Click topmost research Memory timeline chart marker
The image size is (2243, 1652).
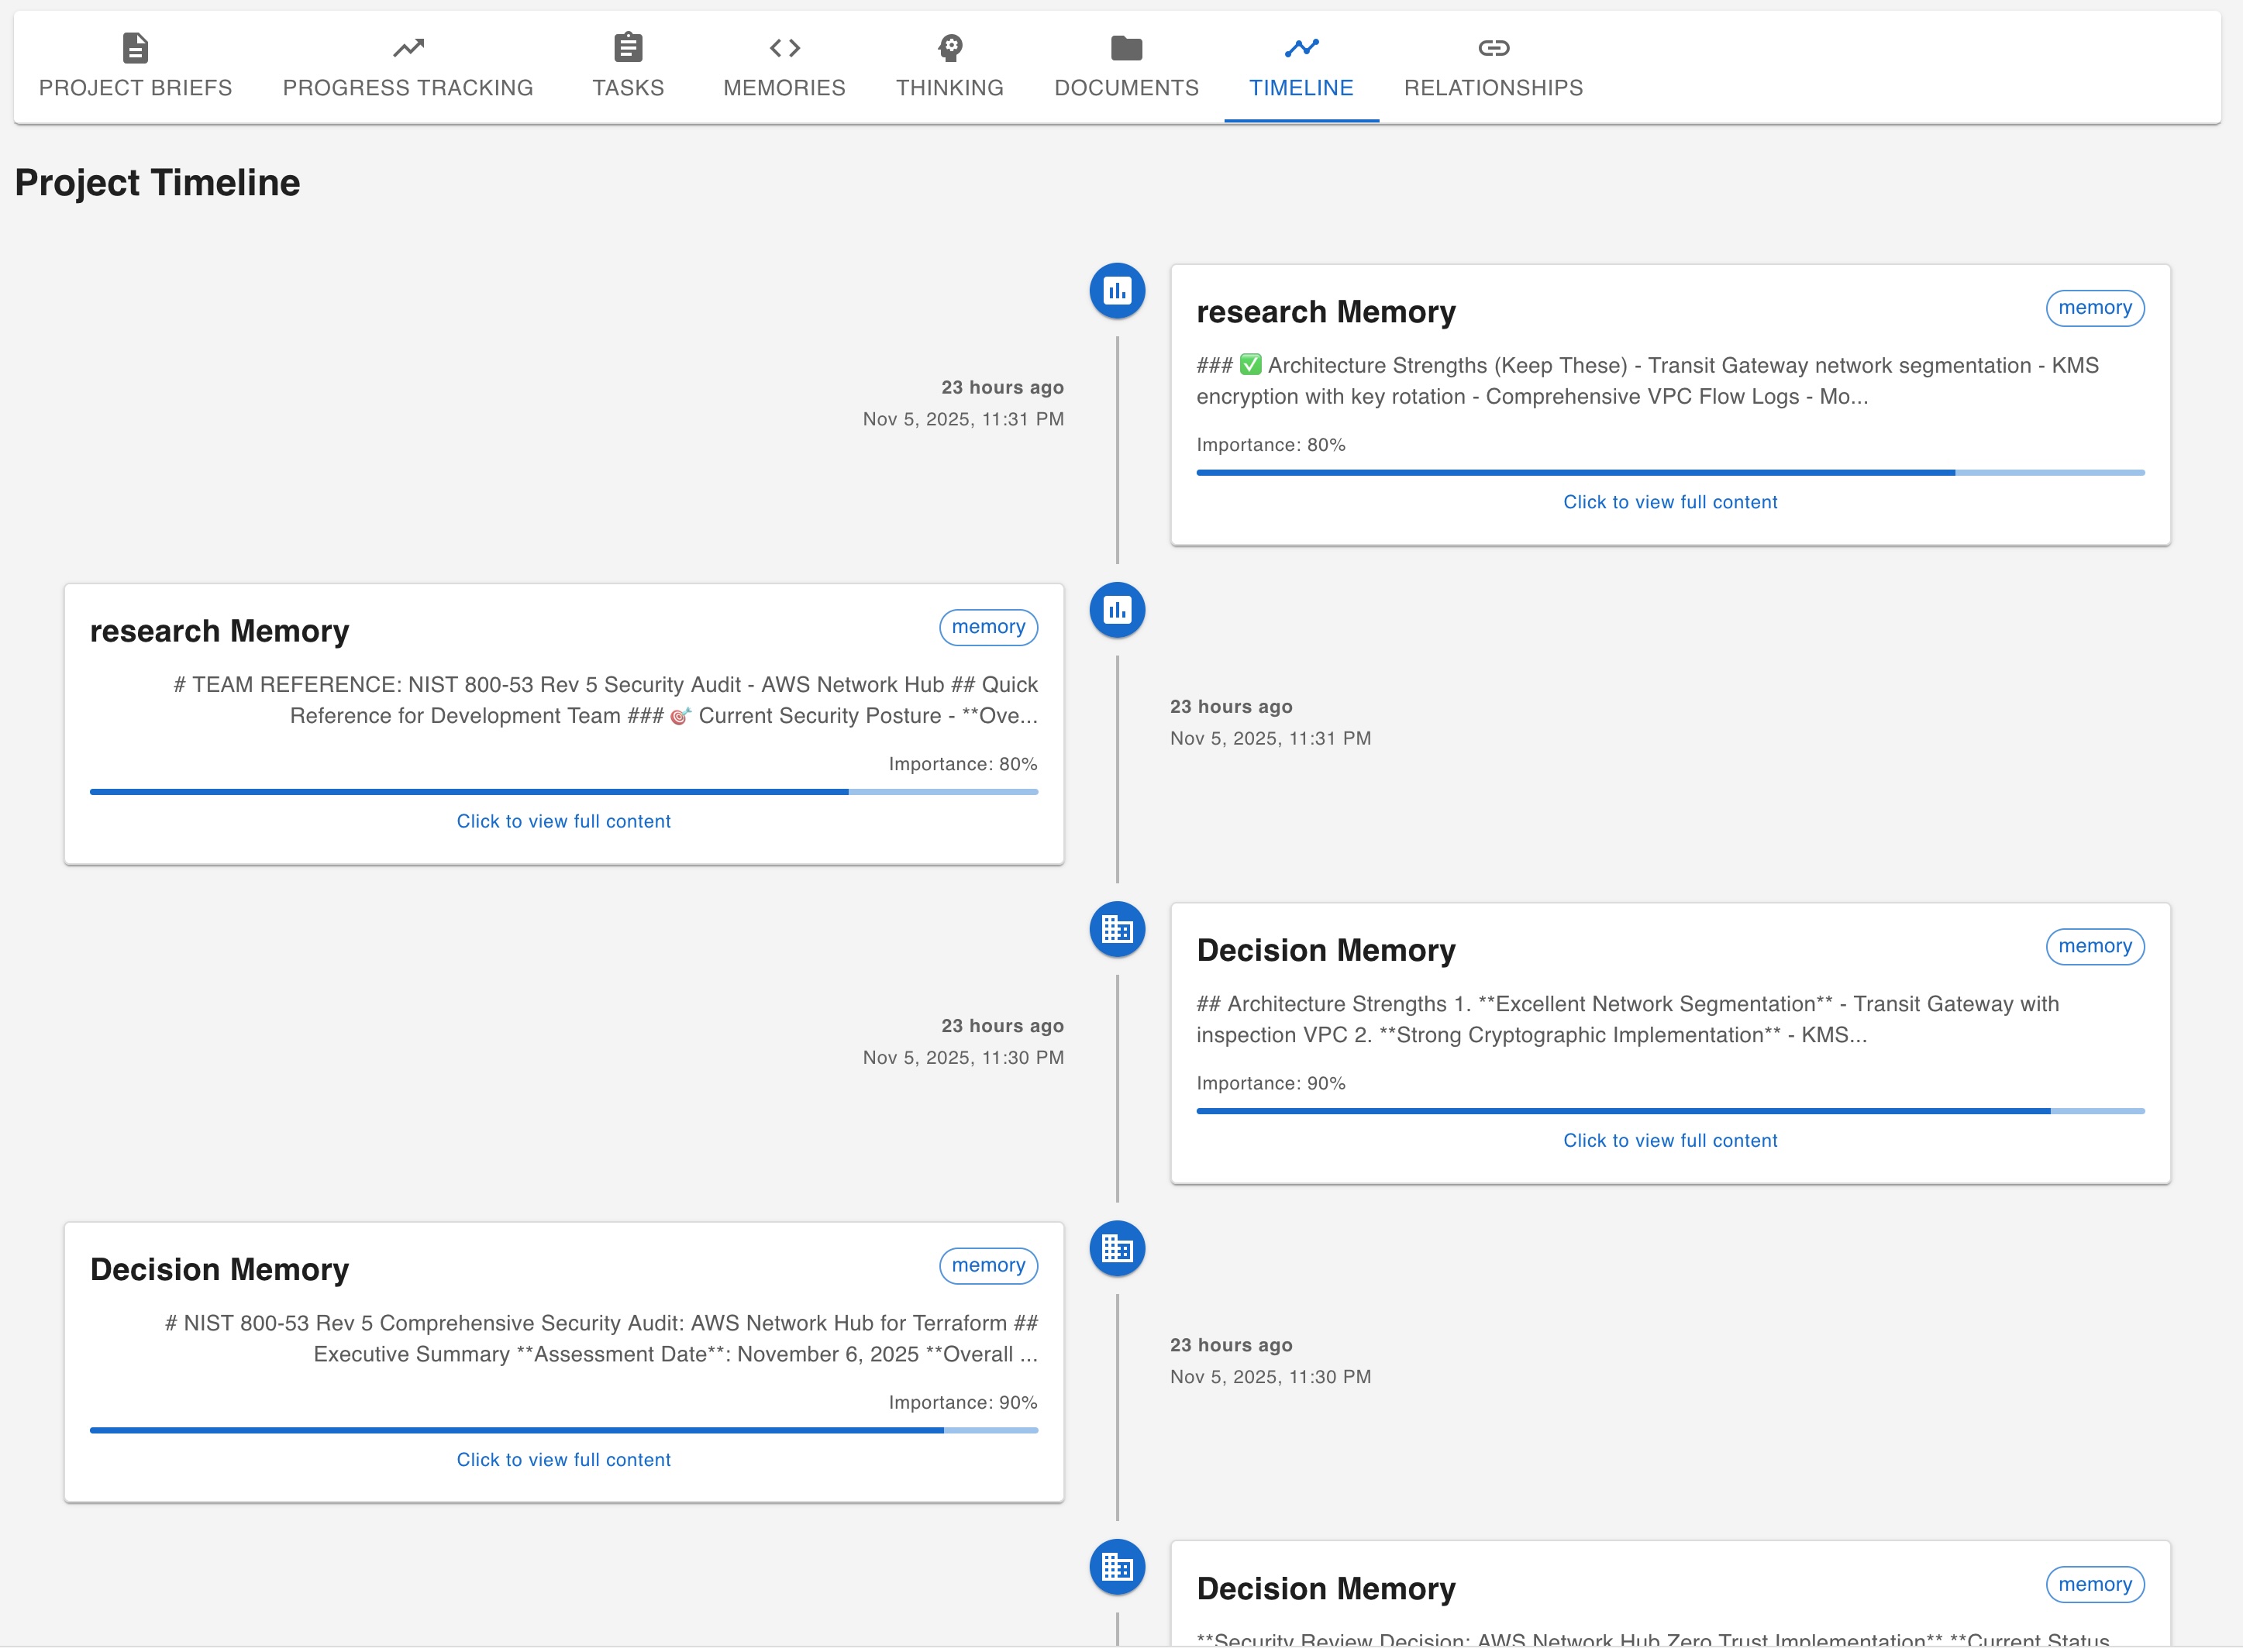(1117, 291)
